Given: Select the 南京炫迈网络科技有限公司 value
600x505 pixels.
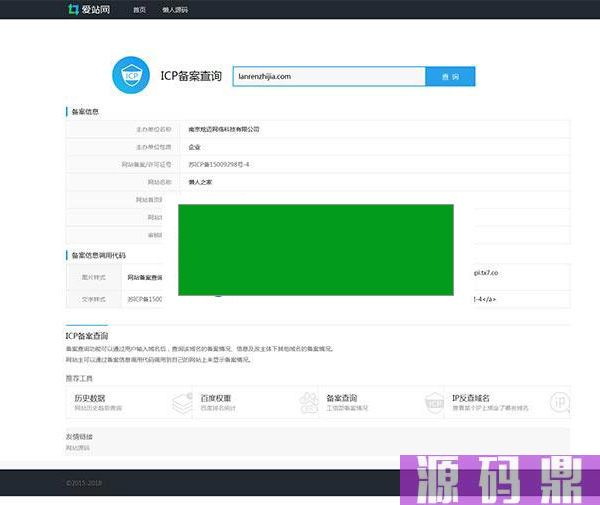Looking at the screenshot, I should [224, 129].
